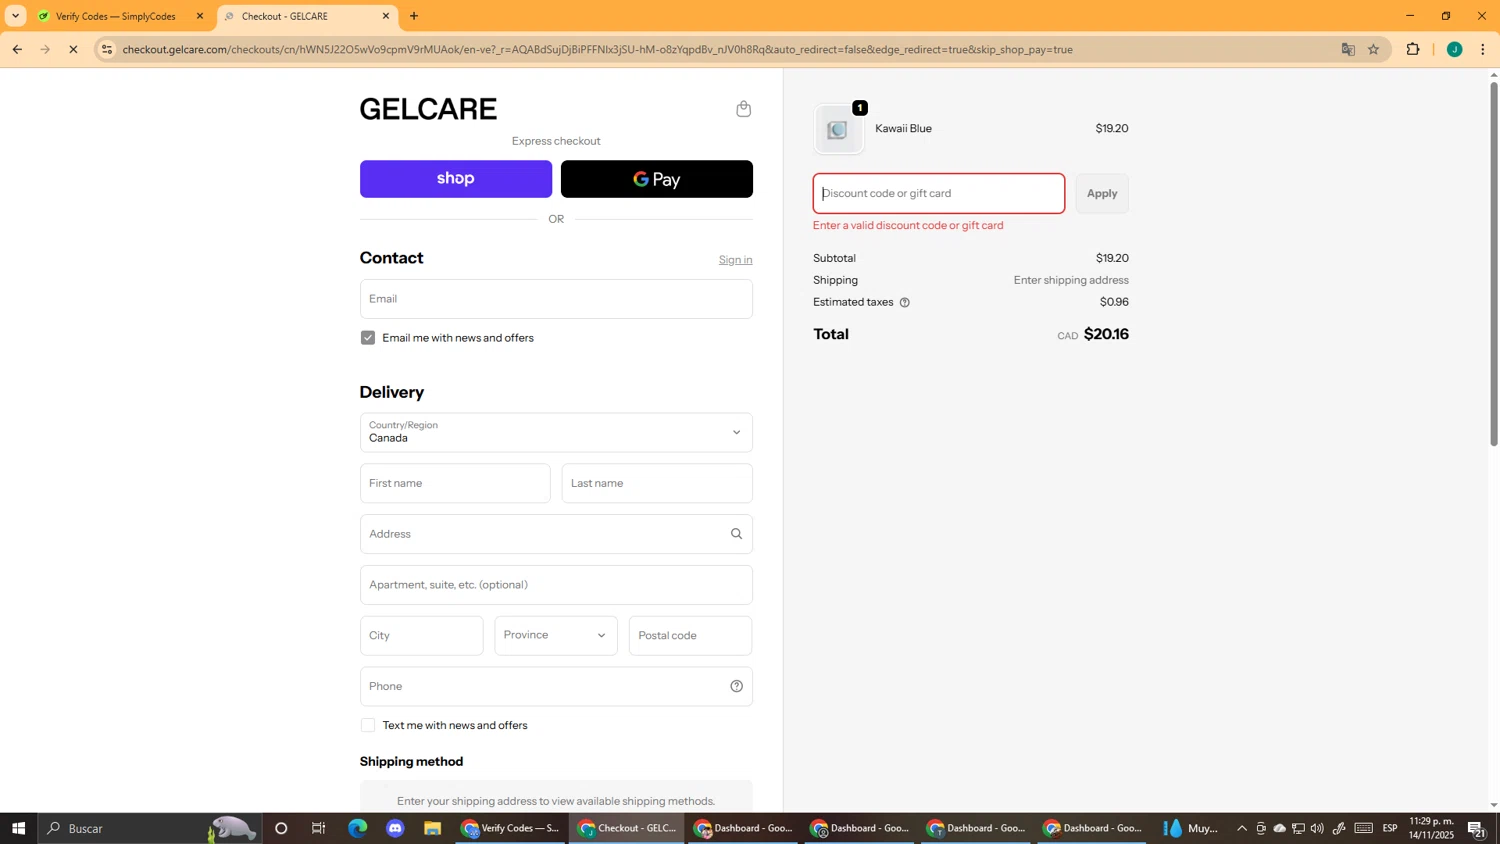Viewport: 1500px width, 844px height.
Task: Open Discord from taskbar
Action: pos(395,828)
